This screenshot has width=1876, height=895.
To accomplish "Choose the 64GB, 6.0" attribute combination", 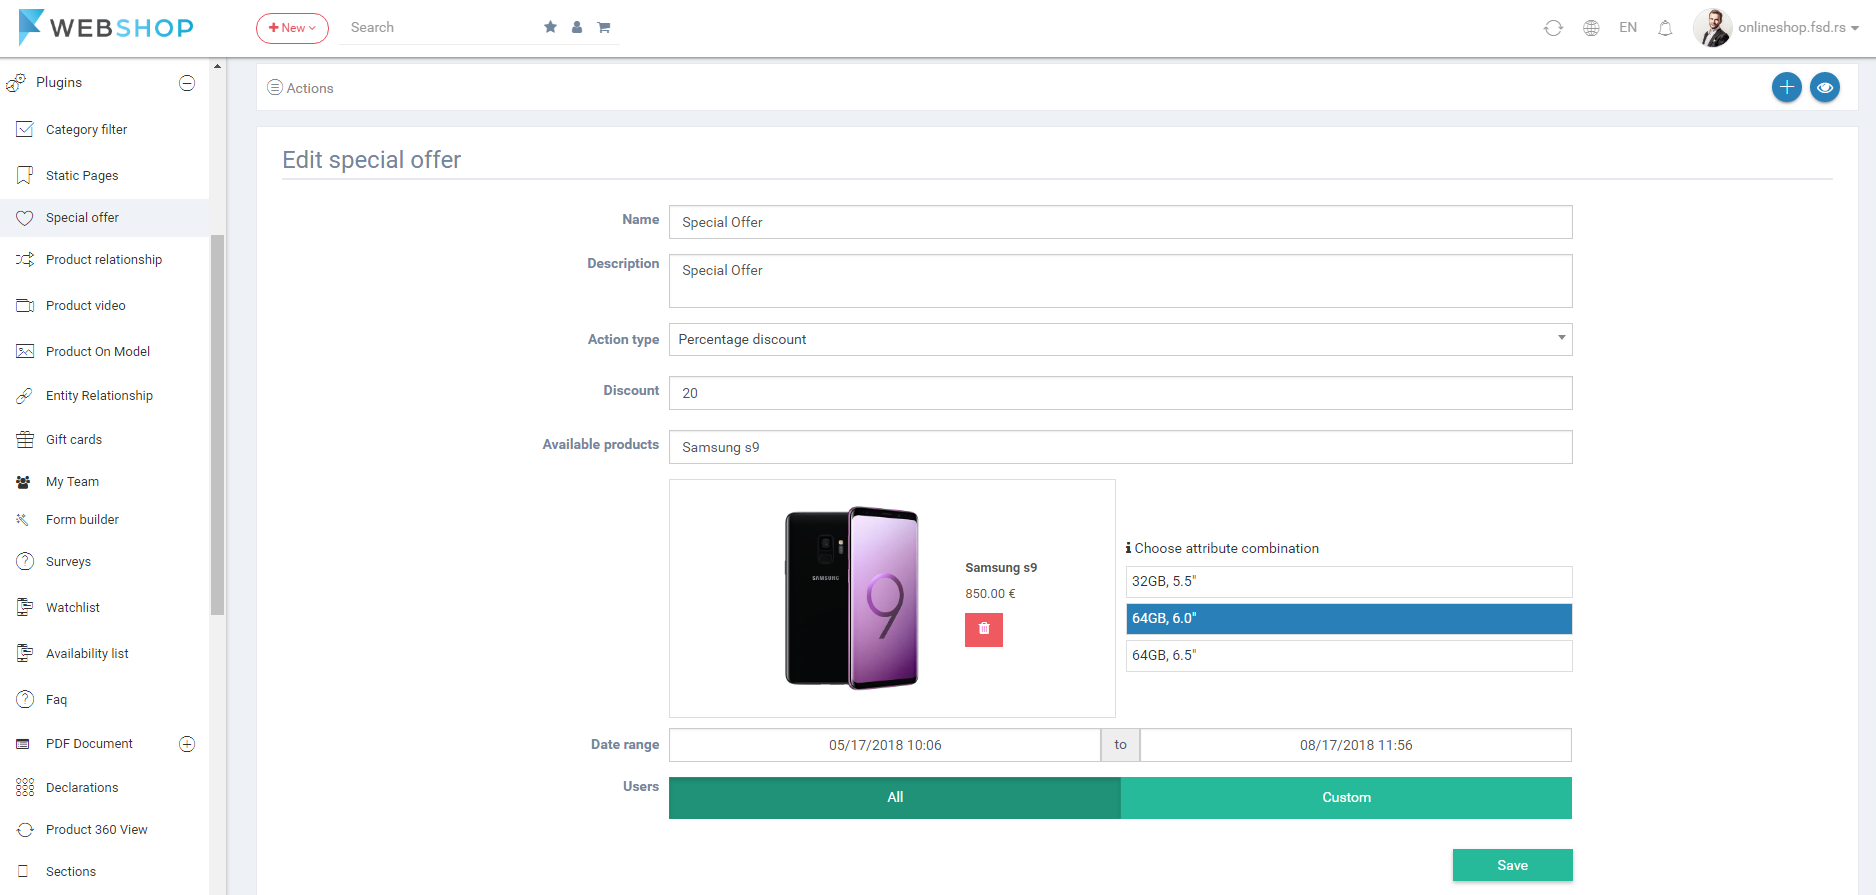I will tap(1349, 618).
